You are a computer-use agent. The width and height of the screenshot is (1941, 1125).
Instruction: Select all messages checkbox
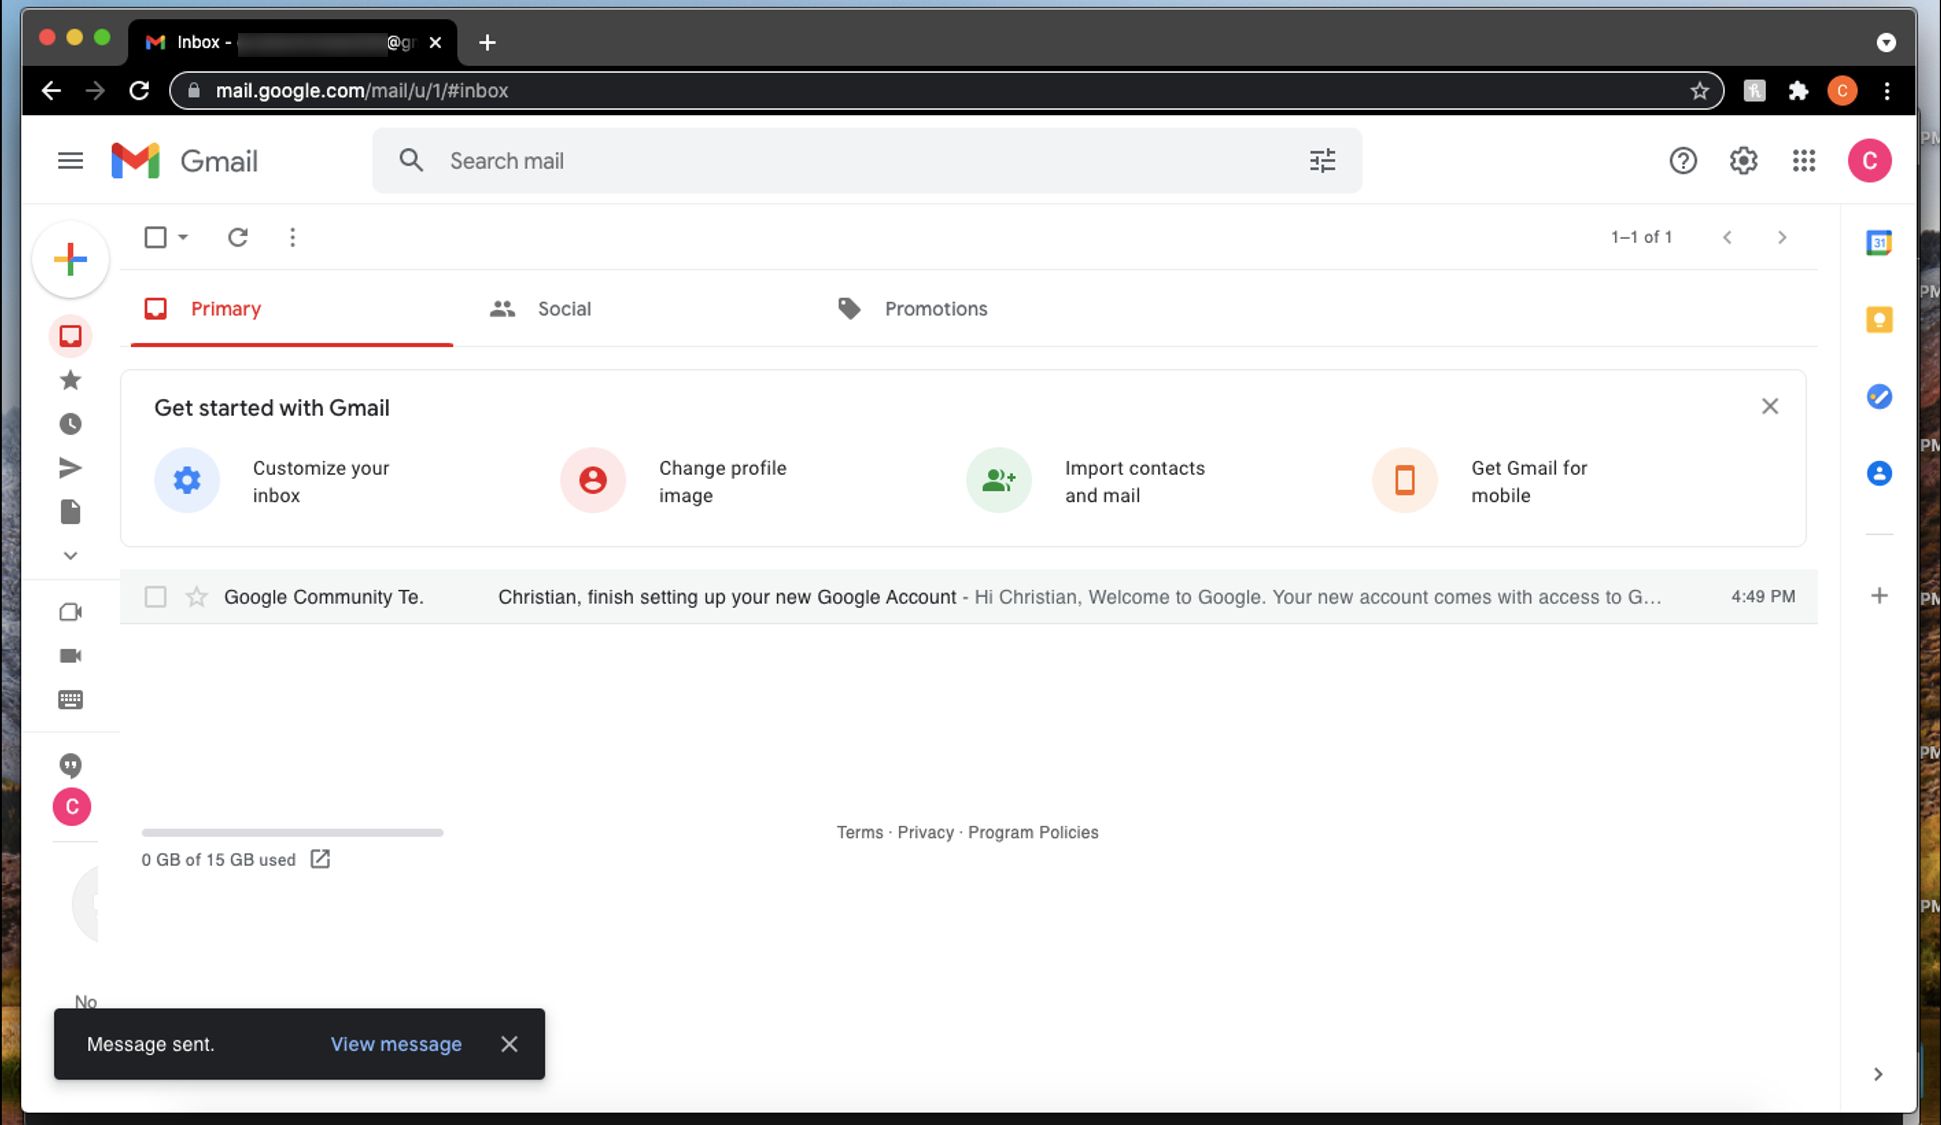click(155, 237)
